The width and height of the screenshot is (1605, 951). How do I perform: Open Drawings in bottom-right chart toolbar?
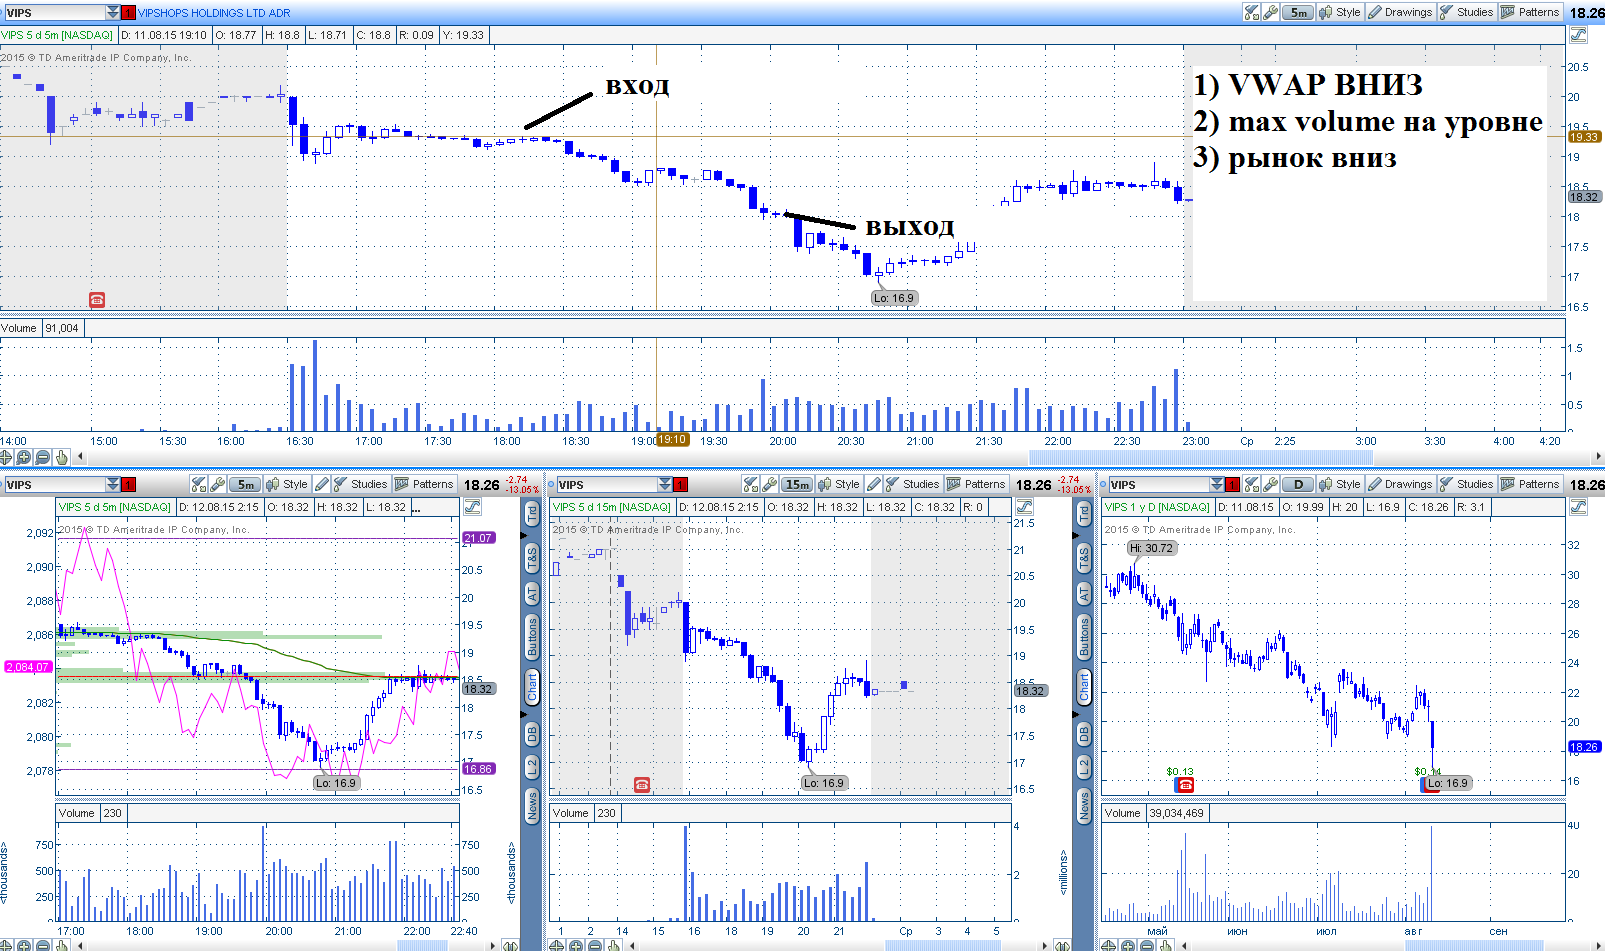[1400, 484]
